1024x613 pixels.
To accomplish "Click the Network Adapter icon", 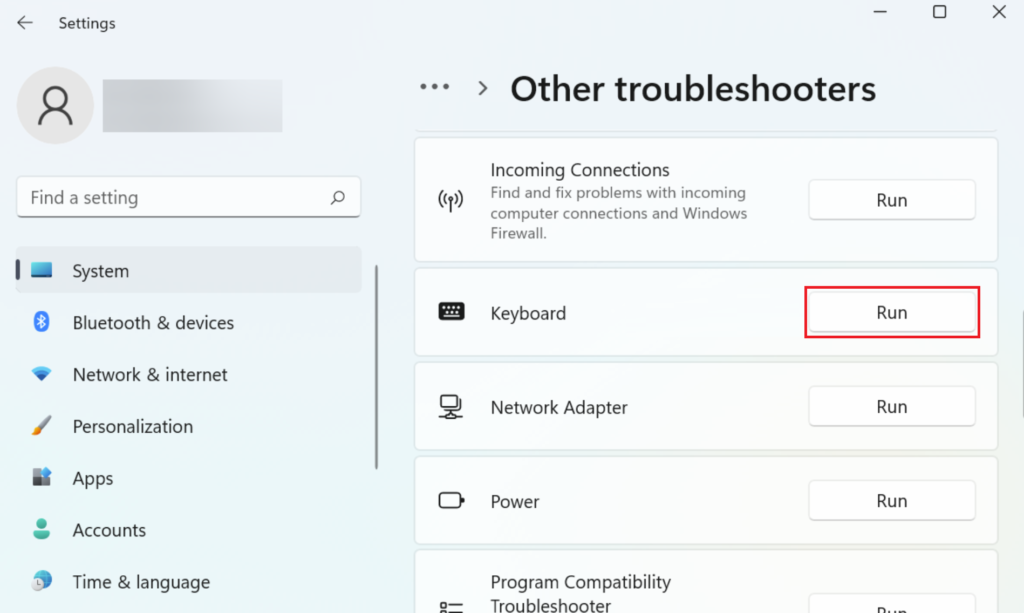I will coord(452,406).
